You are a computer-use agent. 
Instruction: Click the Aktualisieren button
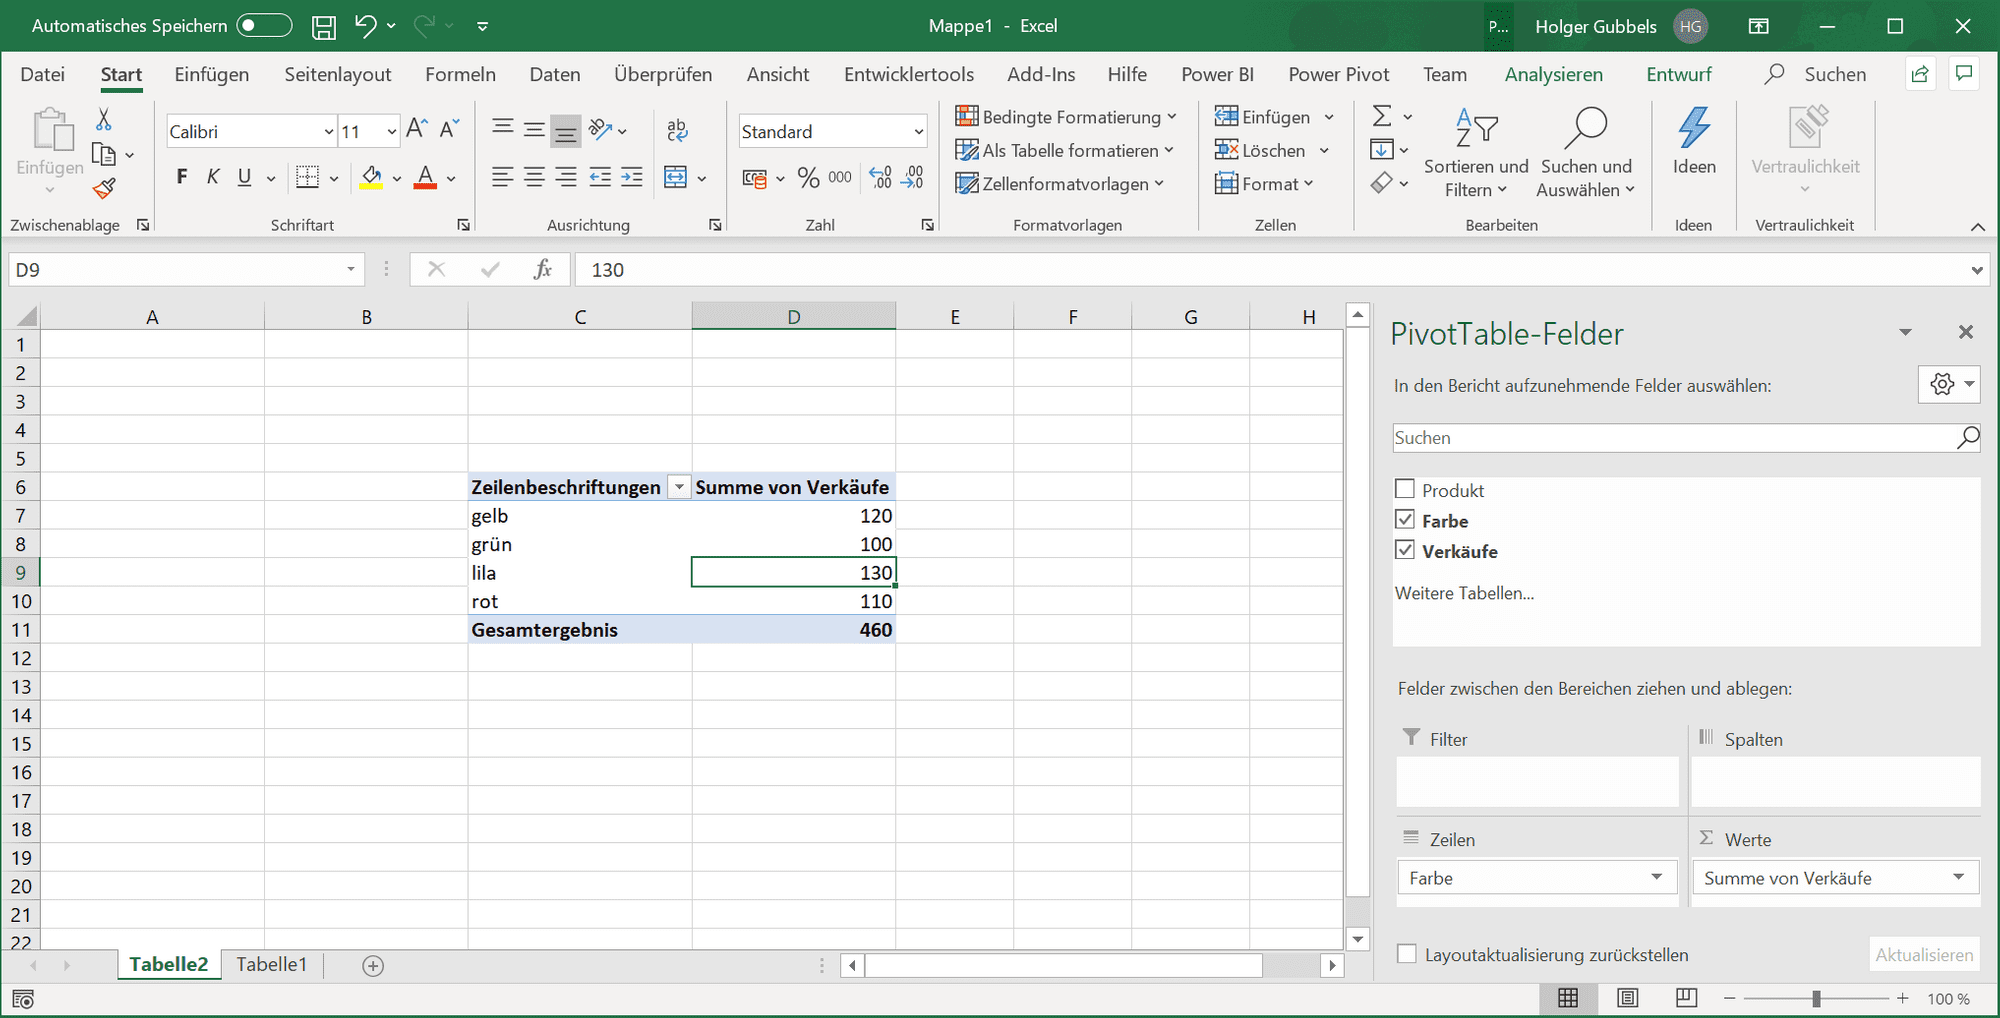(1924, 954)
